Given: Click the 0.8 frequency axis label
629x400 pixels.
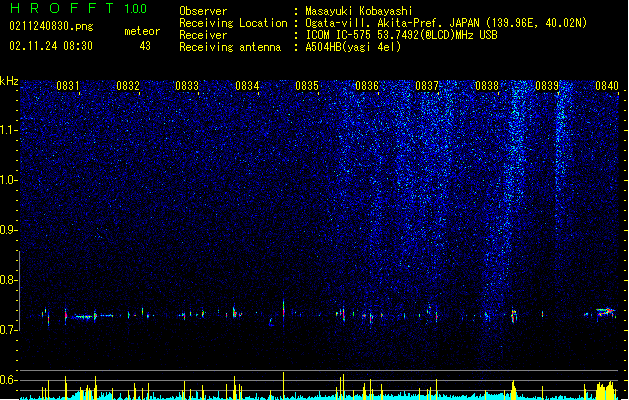Looking at the screenshot, I should pyautogui.click(x=8, y=280).
